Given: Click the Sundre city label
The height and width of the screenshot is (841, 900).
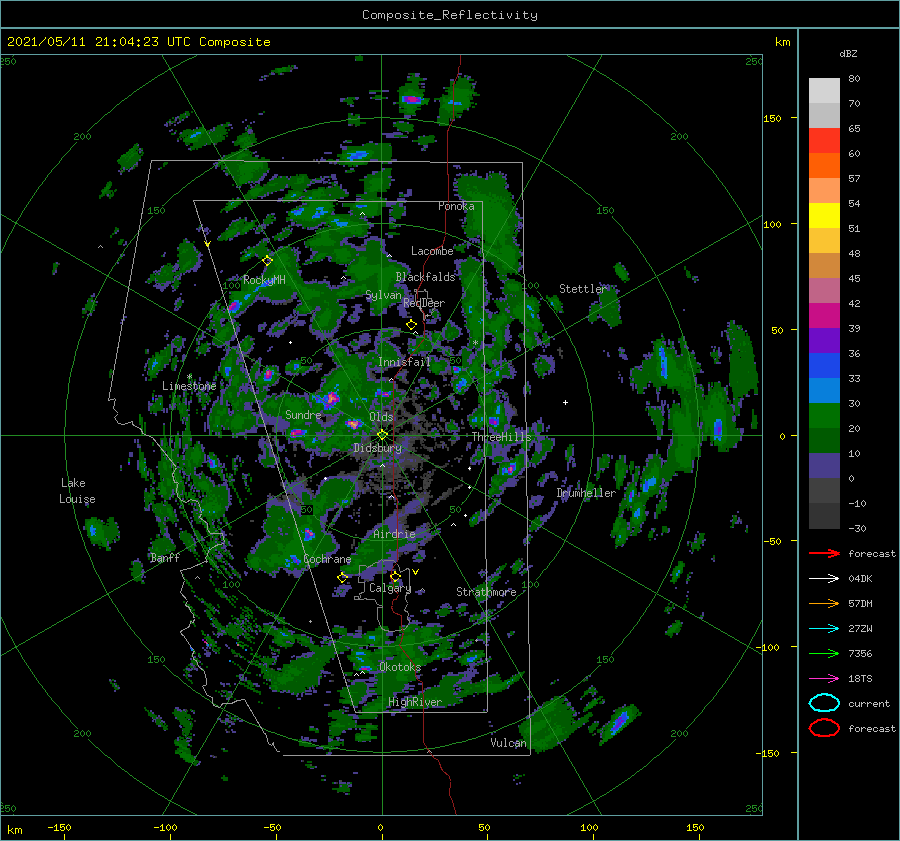Looking at the screenshot, I should coord(303,415).
